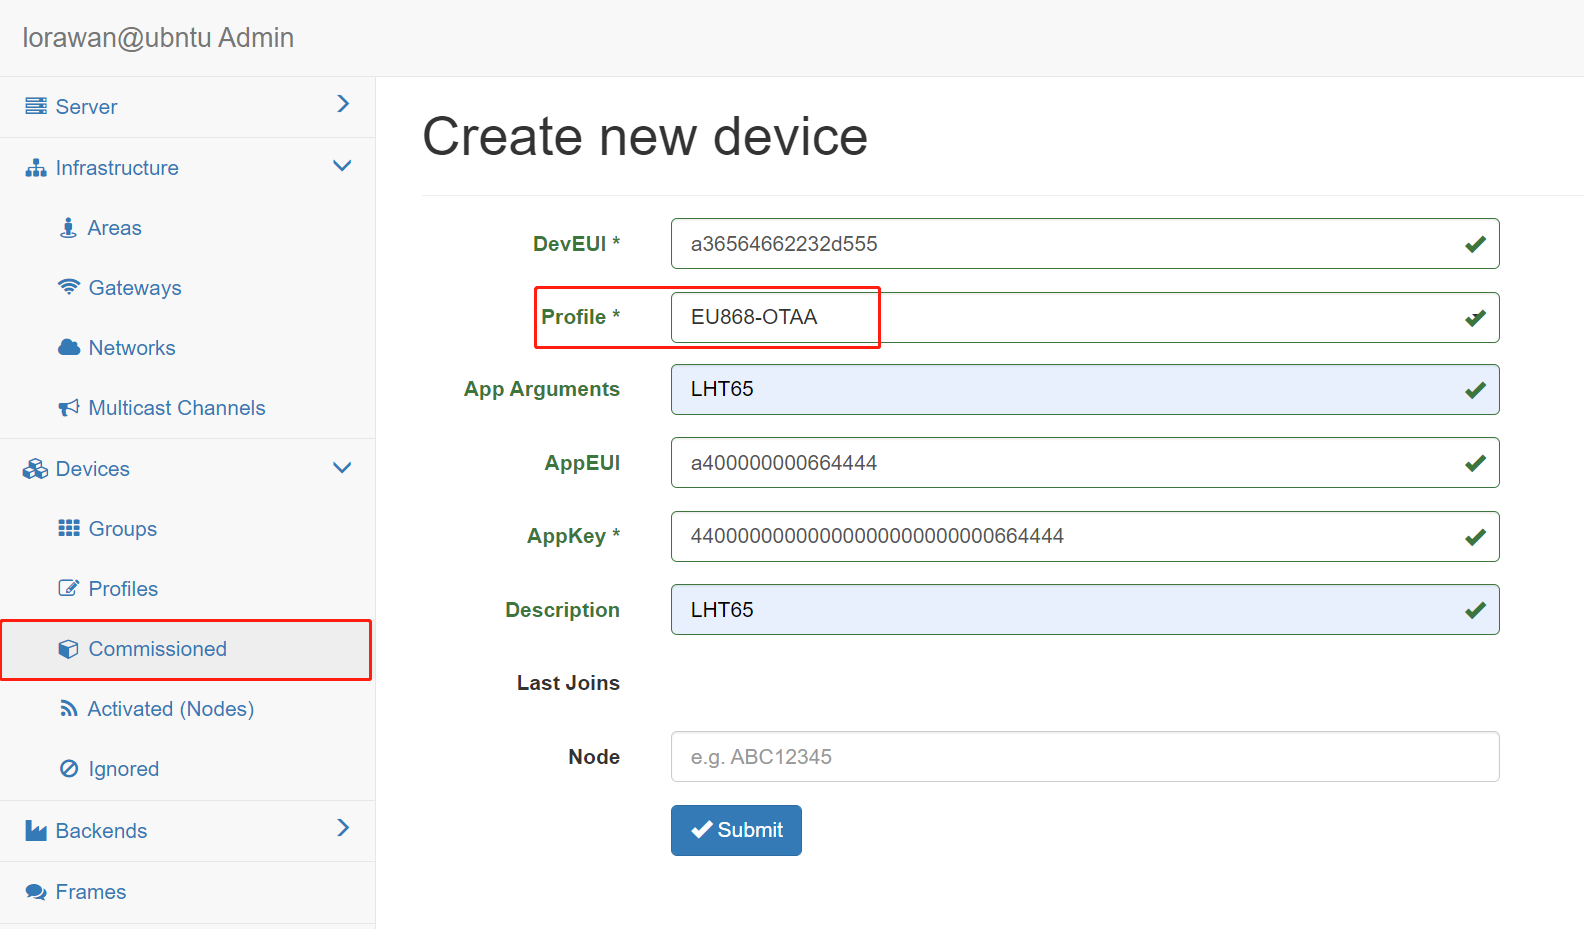Click the Networks cloud icon
1584x929 pixels.
tap(69, 348)
